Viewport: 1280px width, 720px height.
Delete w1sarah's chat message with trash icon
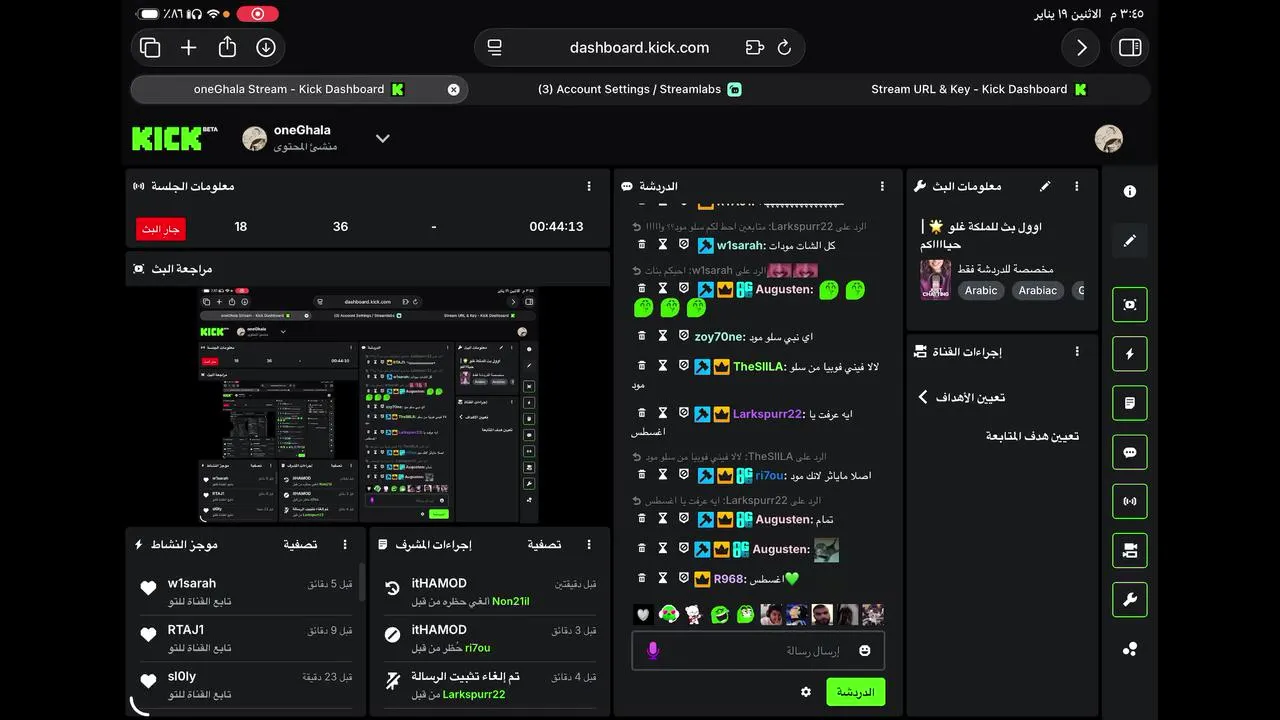point(642,244)
